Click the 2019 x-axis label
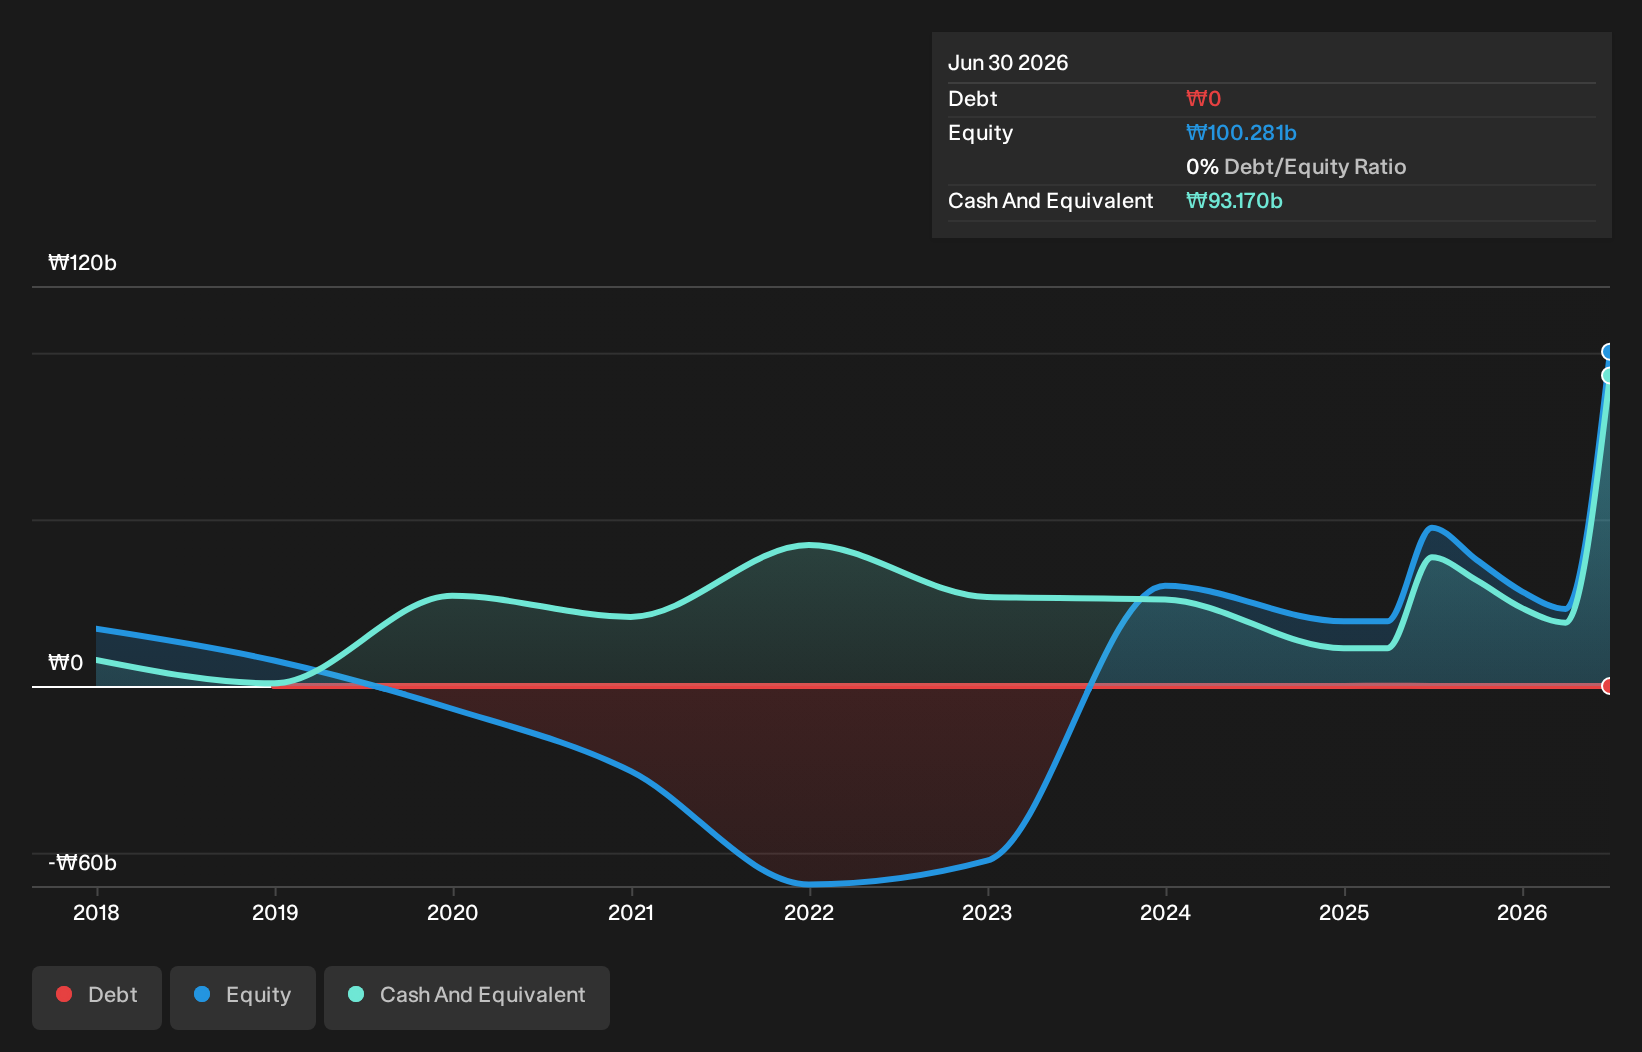The image size is (1642, 1052). 275,913
